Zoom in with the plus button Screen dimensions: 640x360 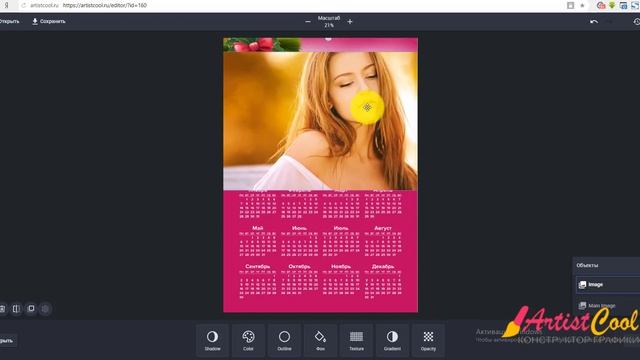pos(350,22)
